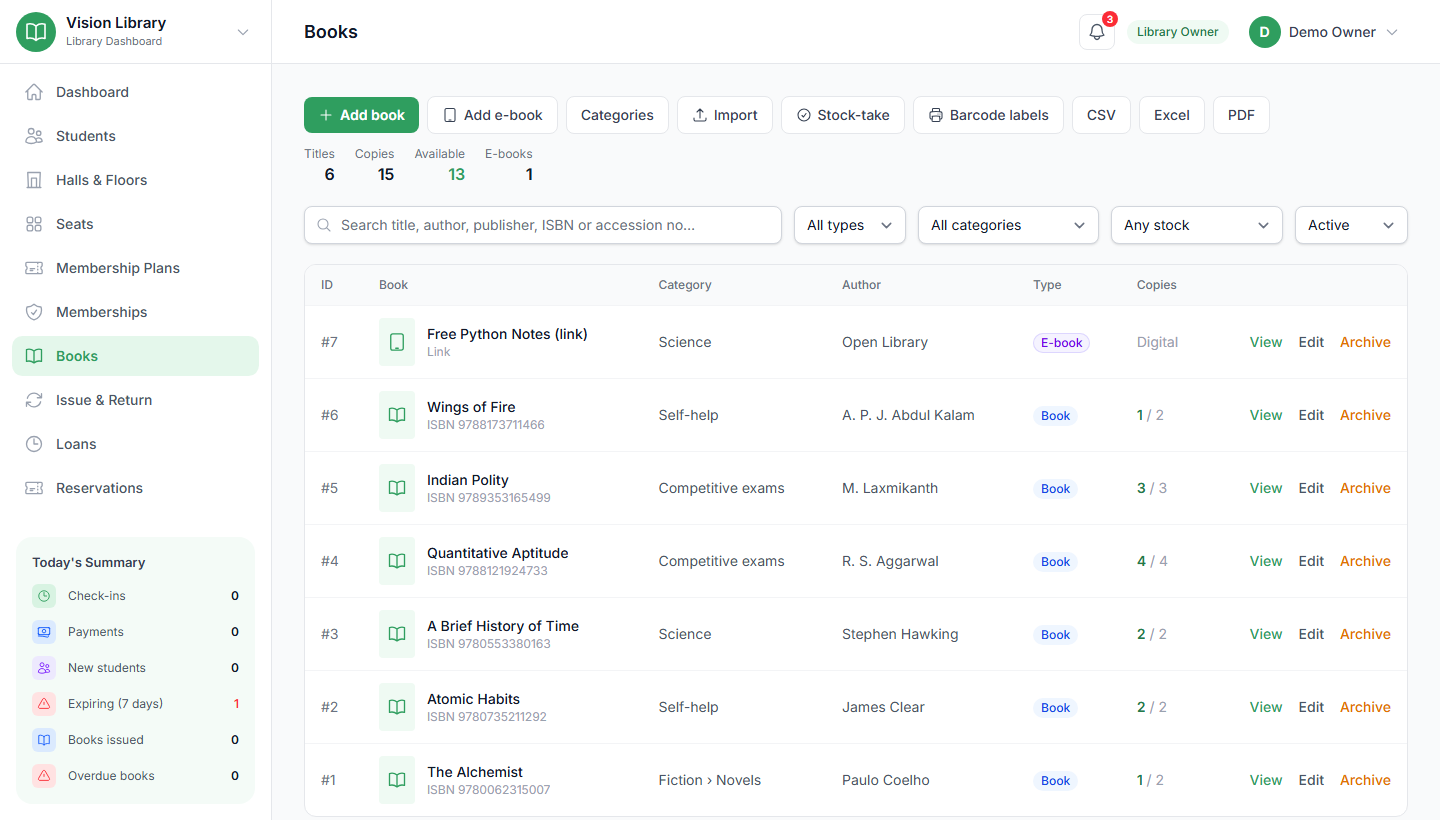
Task: Expand the Vision Library switcher chevron
Action: 243,32
